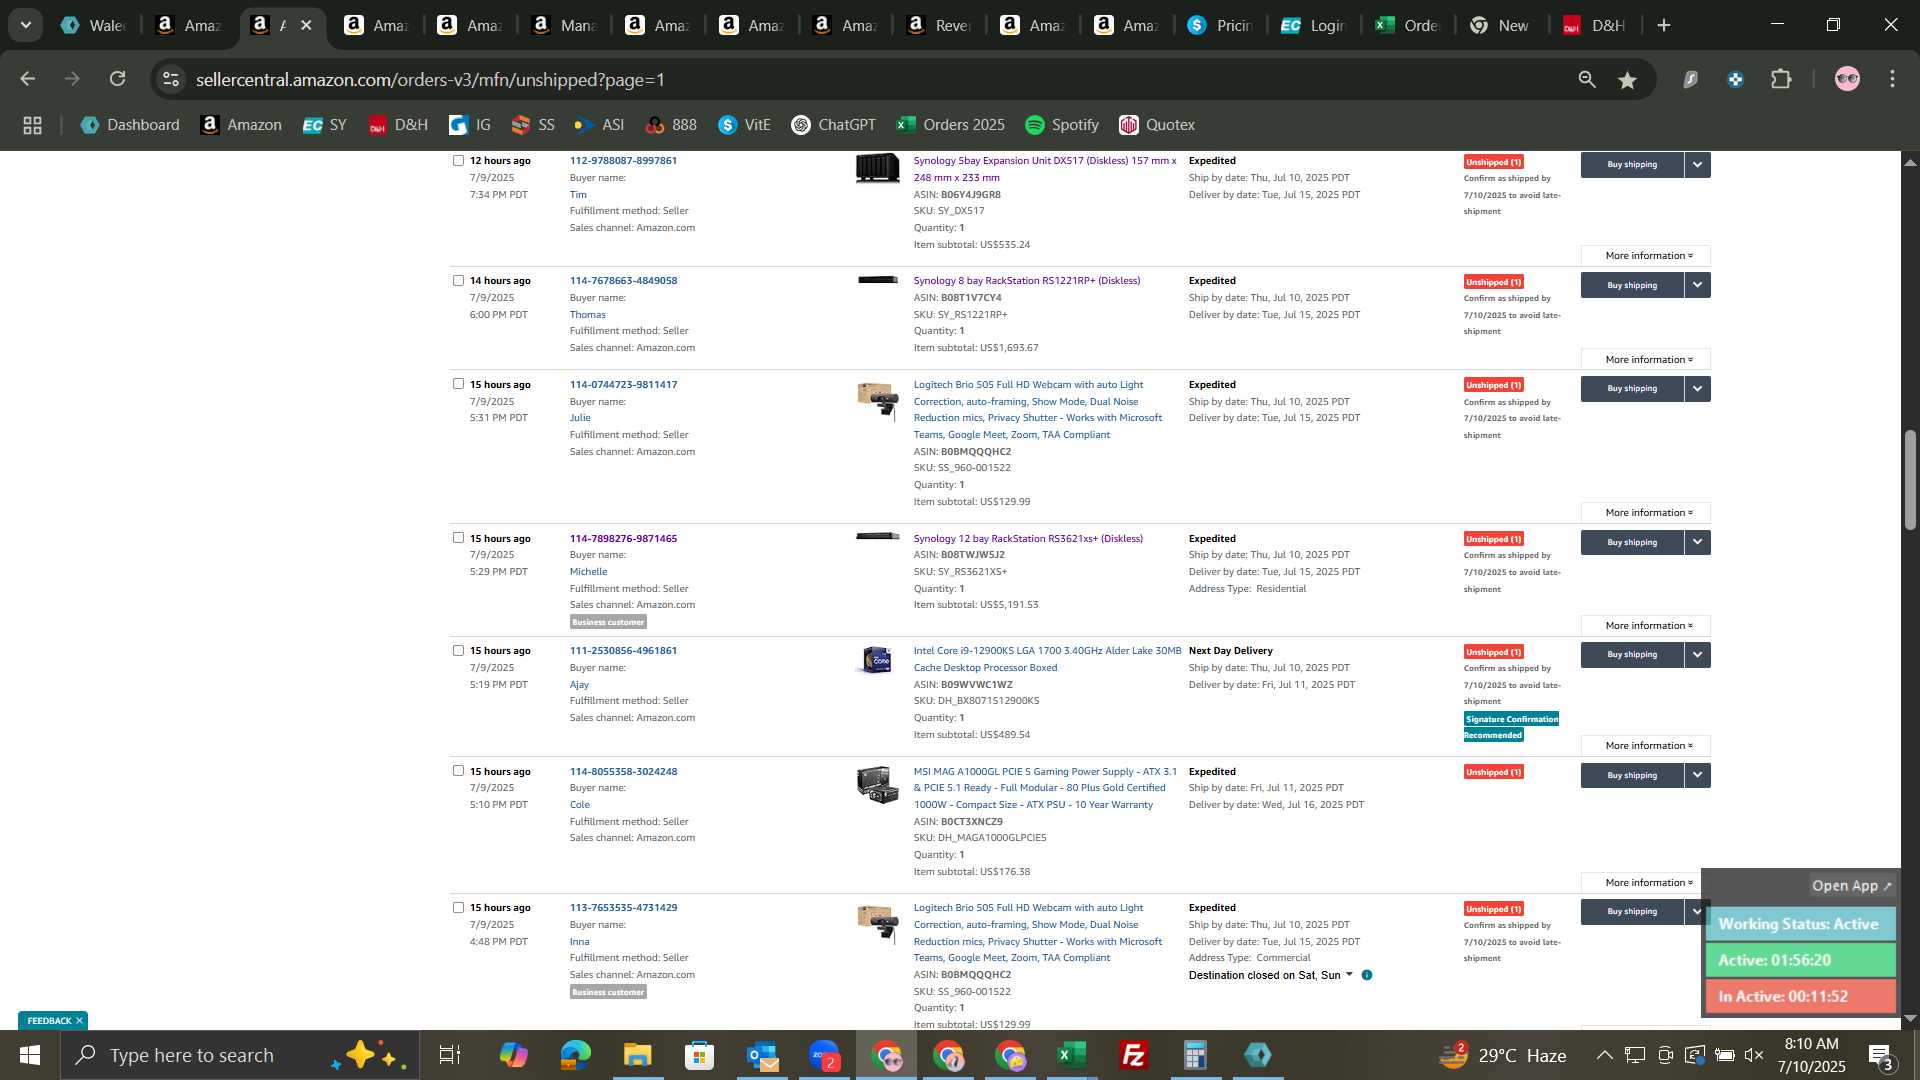This screenshot has height=1080, width=1920.
Task: Switch to the Reverb tab
Action: click(940, 25)
